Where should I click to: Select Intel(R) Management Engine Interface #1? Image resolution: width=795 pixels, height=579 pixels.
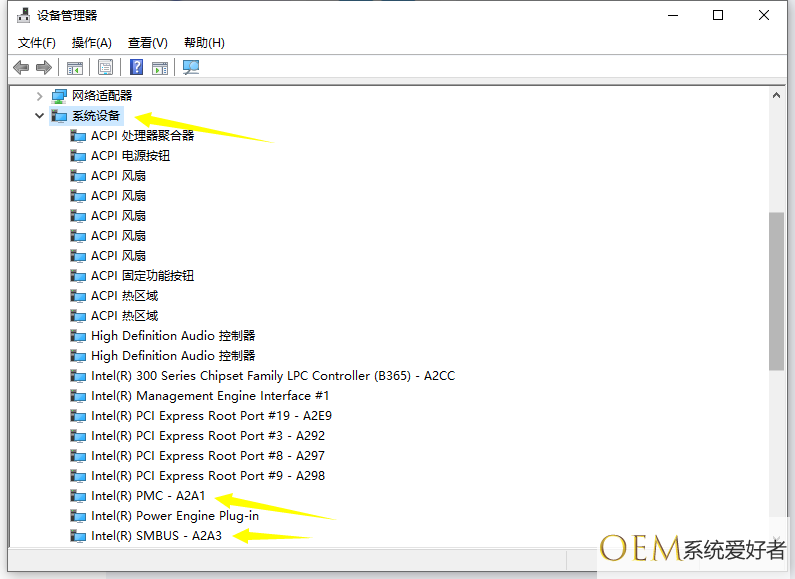(209, 396)
